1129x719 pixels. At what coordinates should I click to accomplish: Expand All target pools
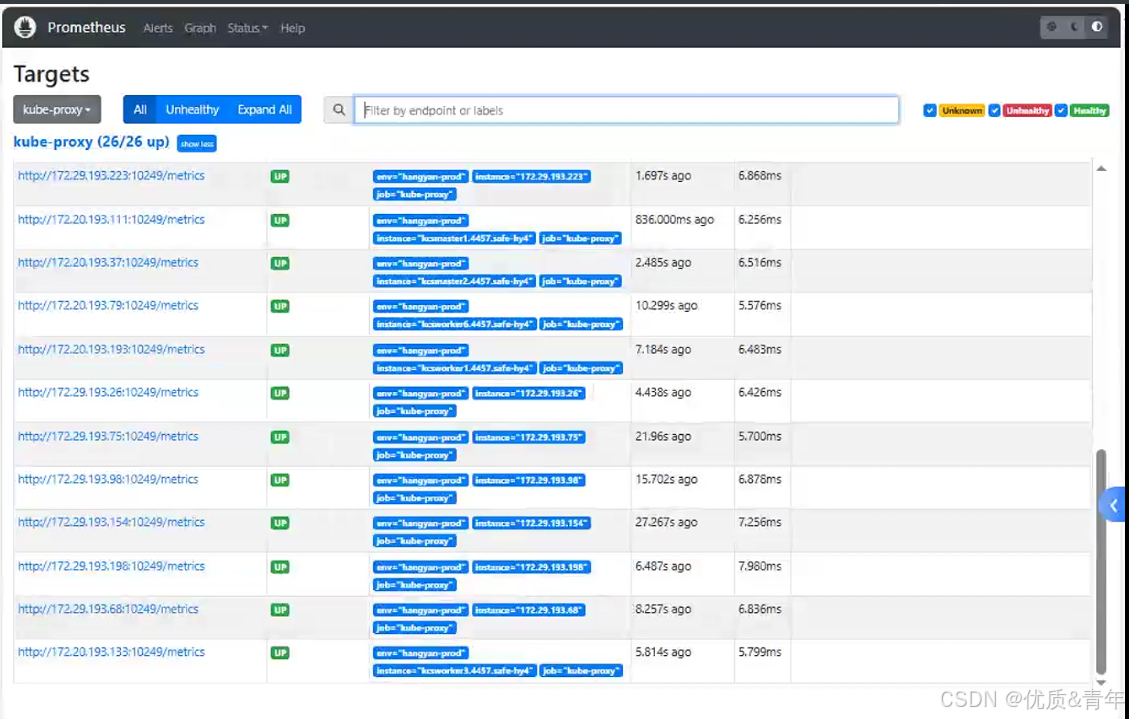coord(265,109)
